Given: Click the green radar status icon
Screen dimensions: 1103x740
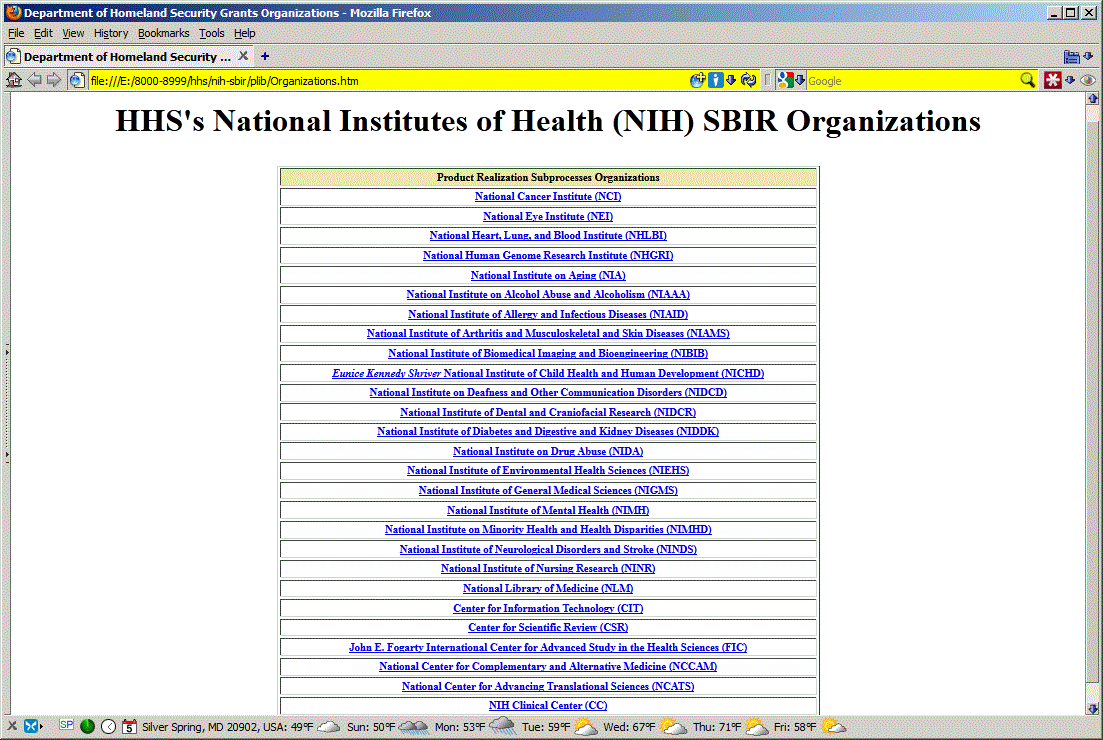Looking at the screenshot, I should 87,726.
